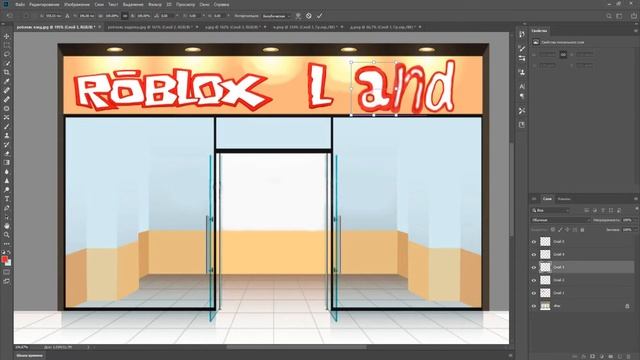Open the Character panel icon in dock
640x360 pixels.
point(522,86)
